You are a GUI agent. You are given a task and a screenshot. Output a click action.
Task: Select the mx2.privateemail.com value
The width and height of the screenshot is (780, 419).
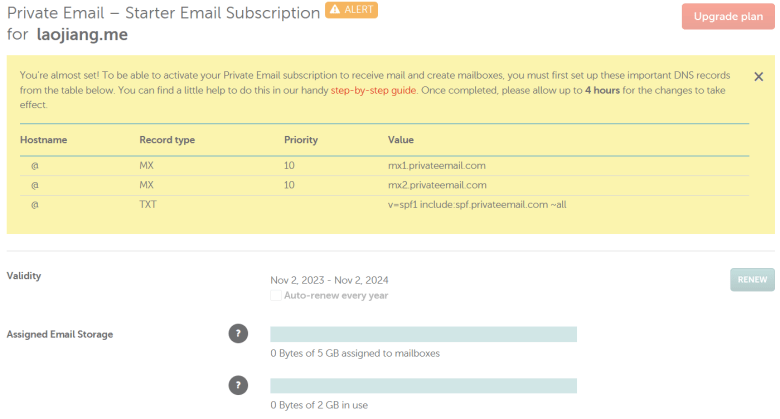[x=437, y=185]
